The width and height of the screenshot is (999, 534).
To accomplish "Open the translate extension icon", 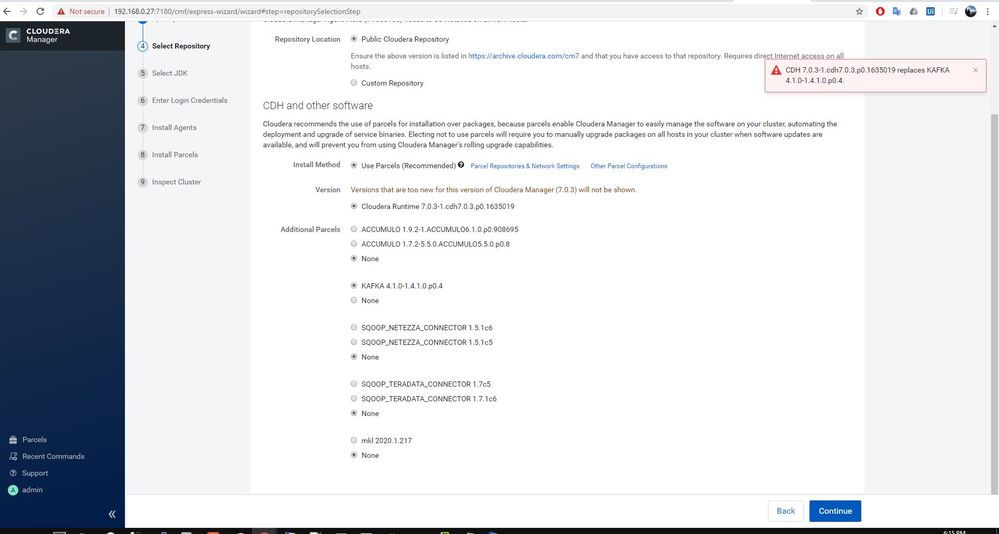I will (x=896, y=11).
